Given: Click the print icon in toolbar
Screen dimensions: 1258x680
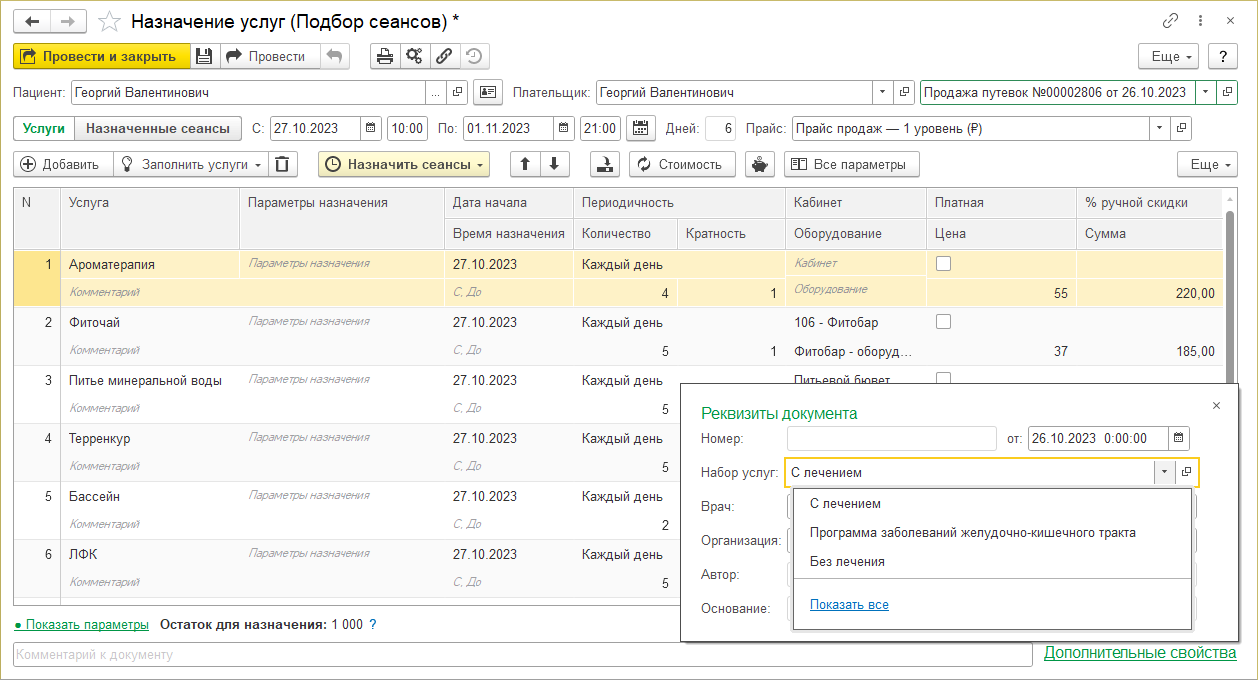Looking at the screenshot, I should (x=385, y=57).
